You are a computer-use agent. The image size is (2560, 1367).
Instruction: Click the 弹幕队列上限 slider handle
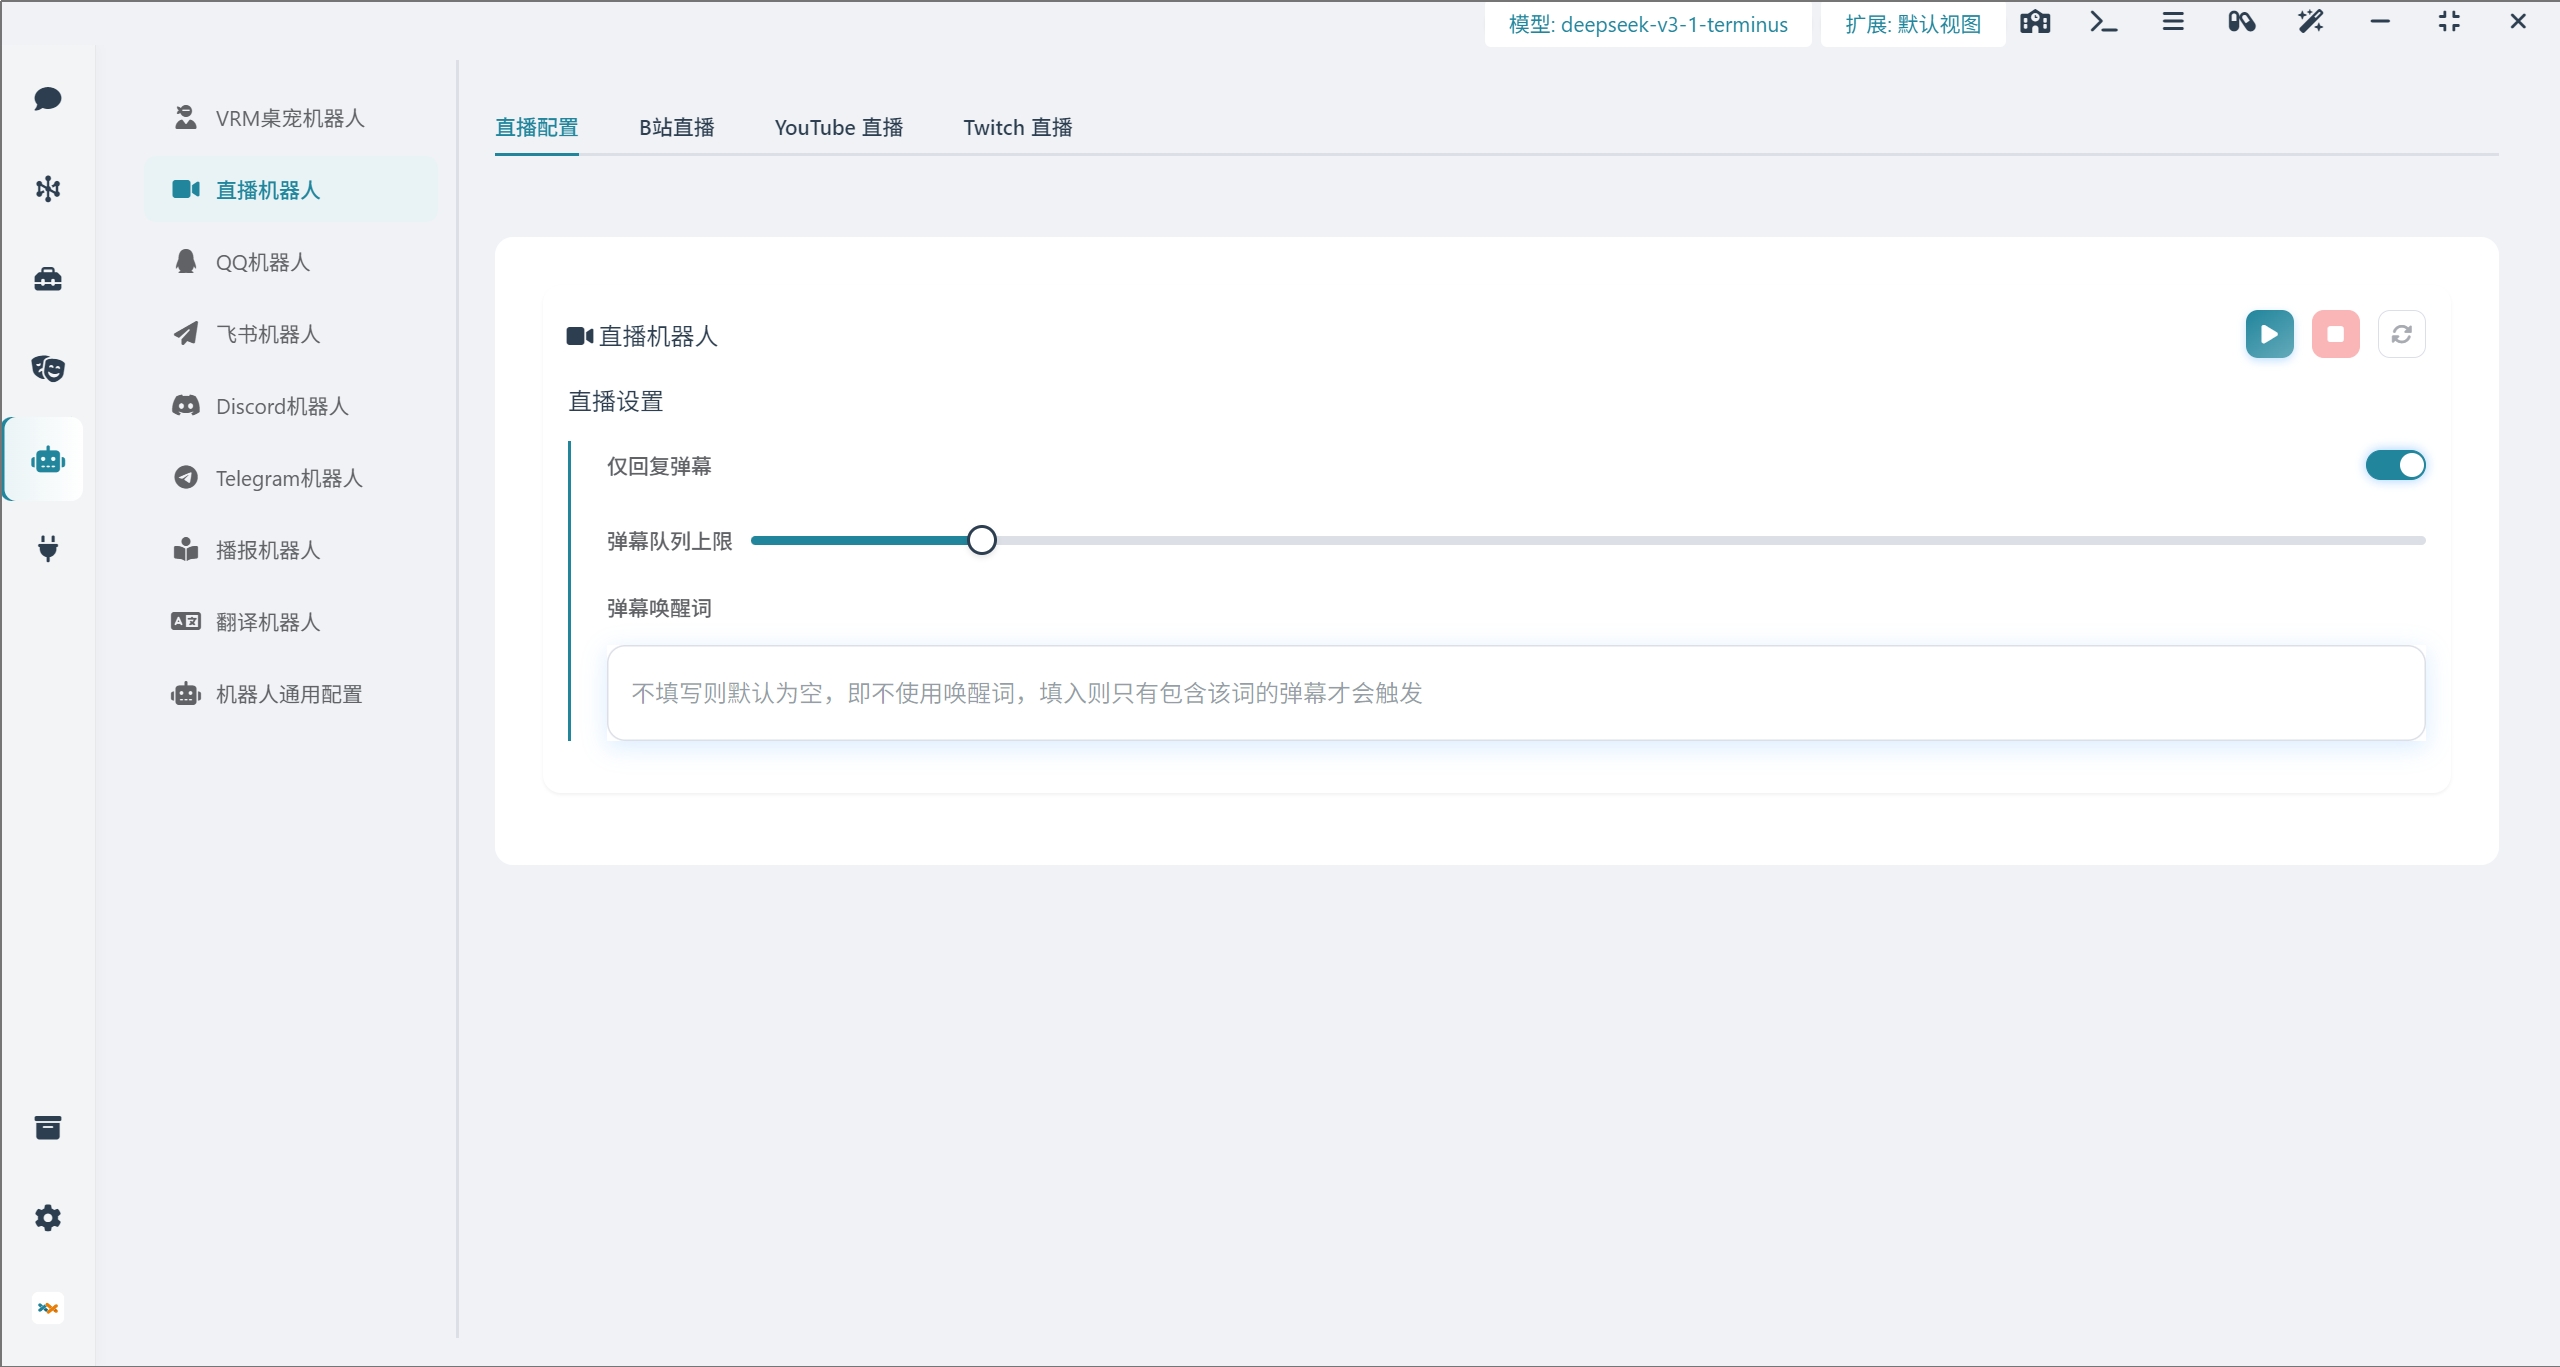982,540
